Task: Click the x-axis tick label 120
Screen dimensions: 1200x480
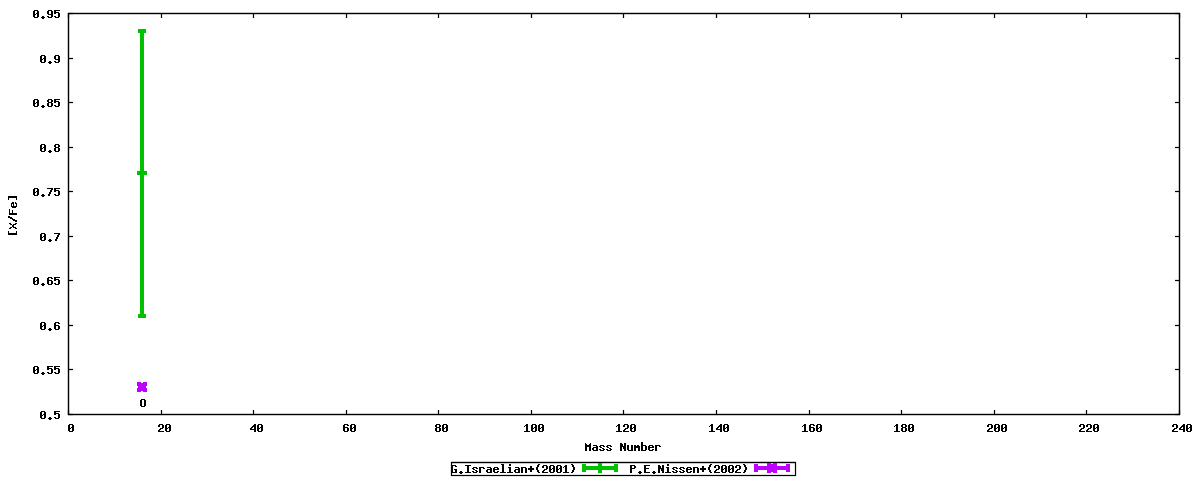Action: pyautogui.click(x=623, y=428)
